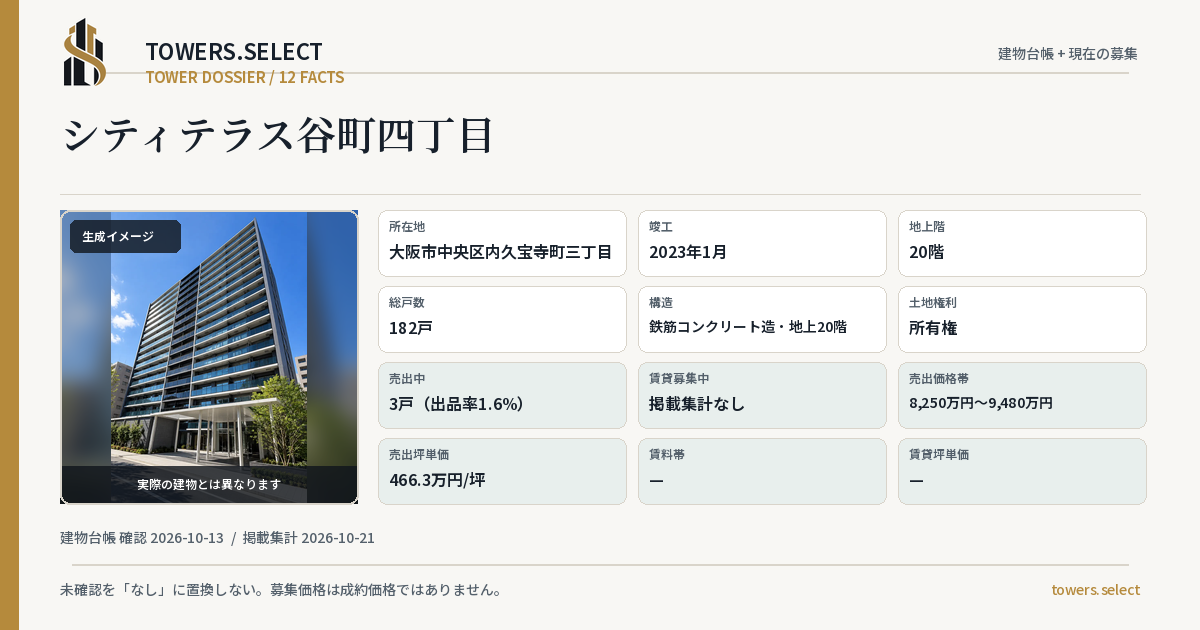The image size is (1200, 630).
Task: Click the TOWERS.SELECT tower logo icon
Action: (85, 52)
